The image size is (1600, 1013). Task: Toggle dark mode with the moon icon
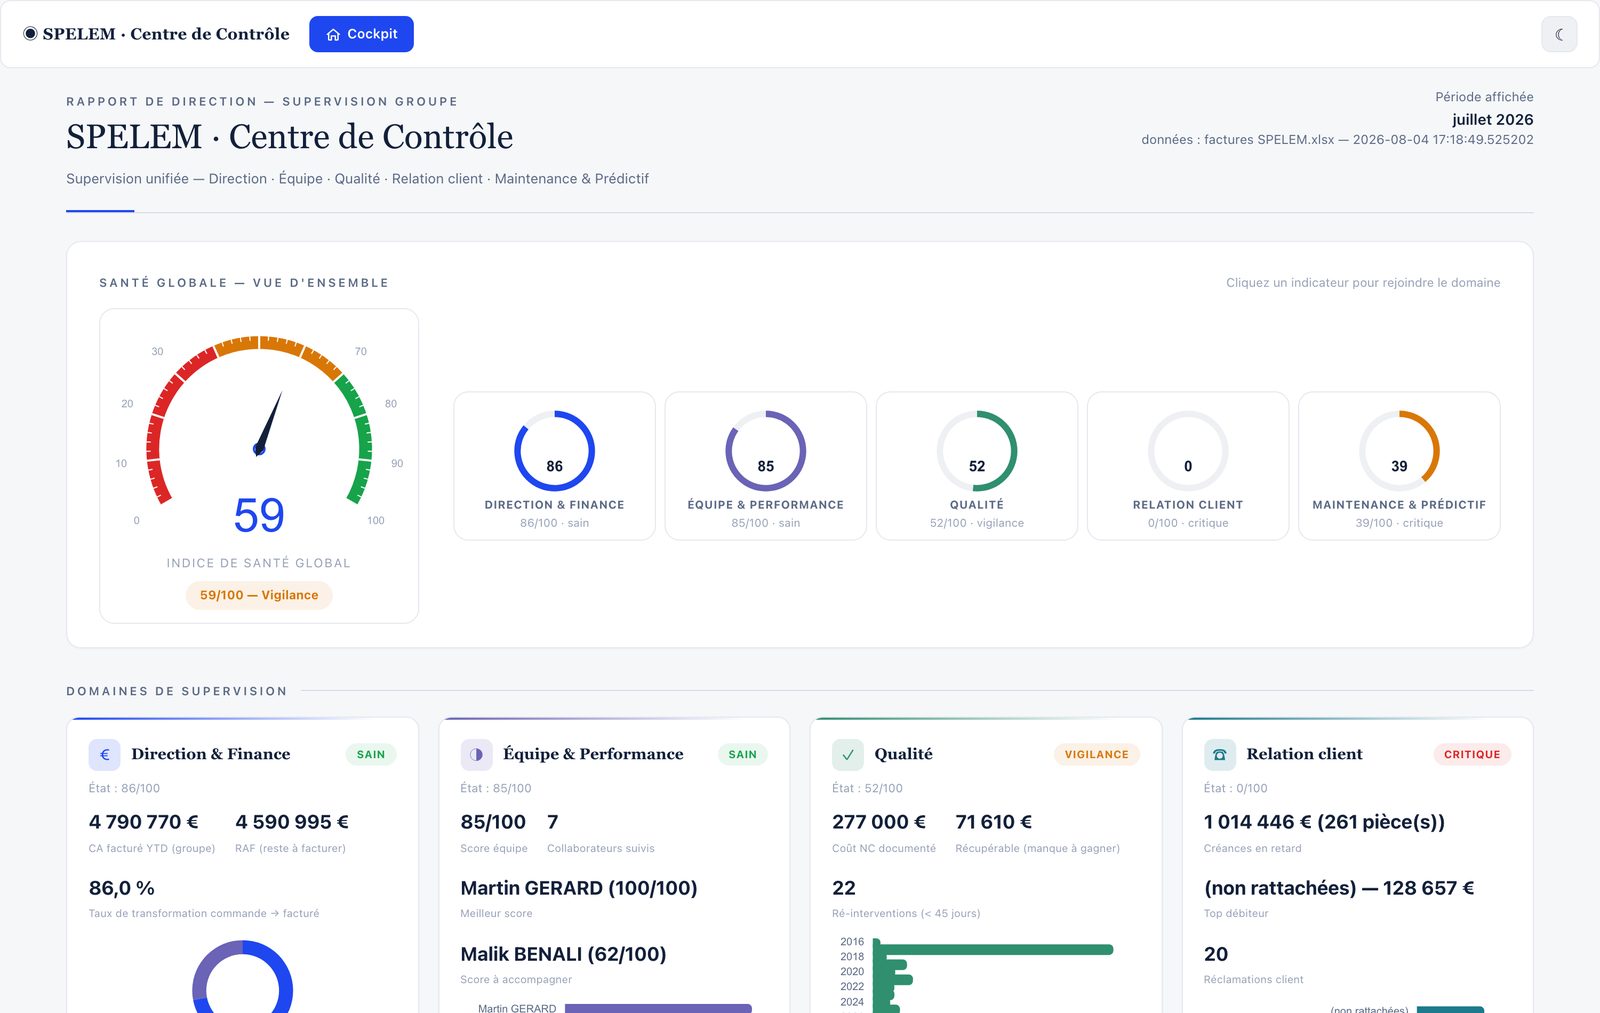[1559, 34]
